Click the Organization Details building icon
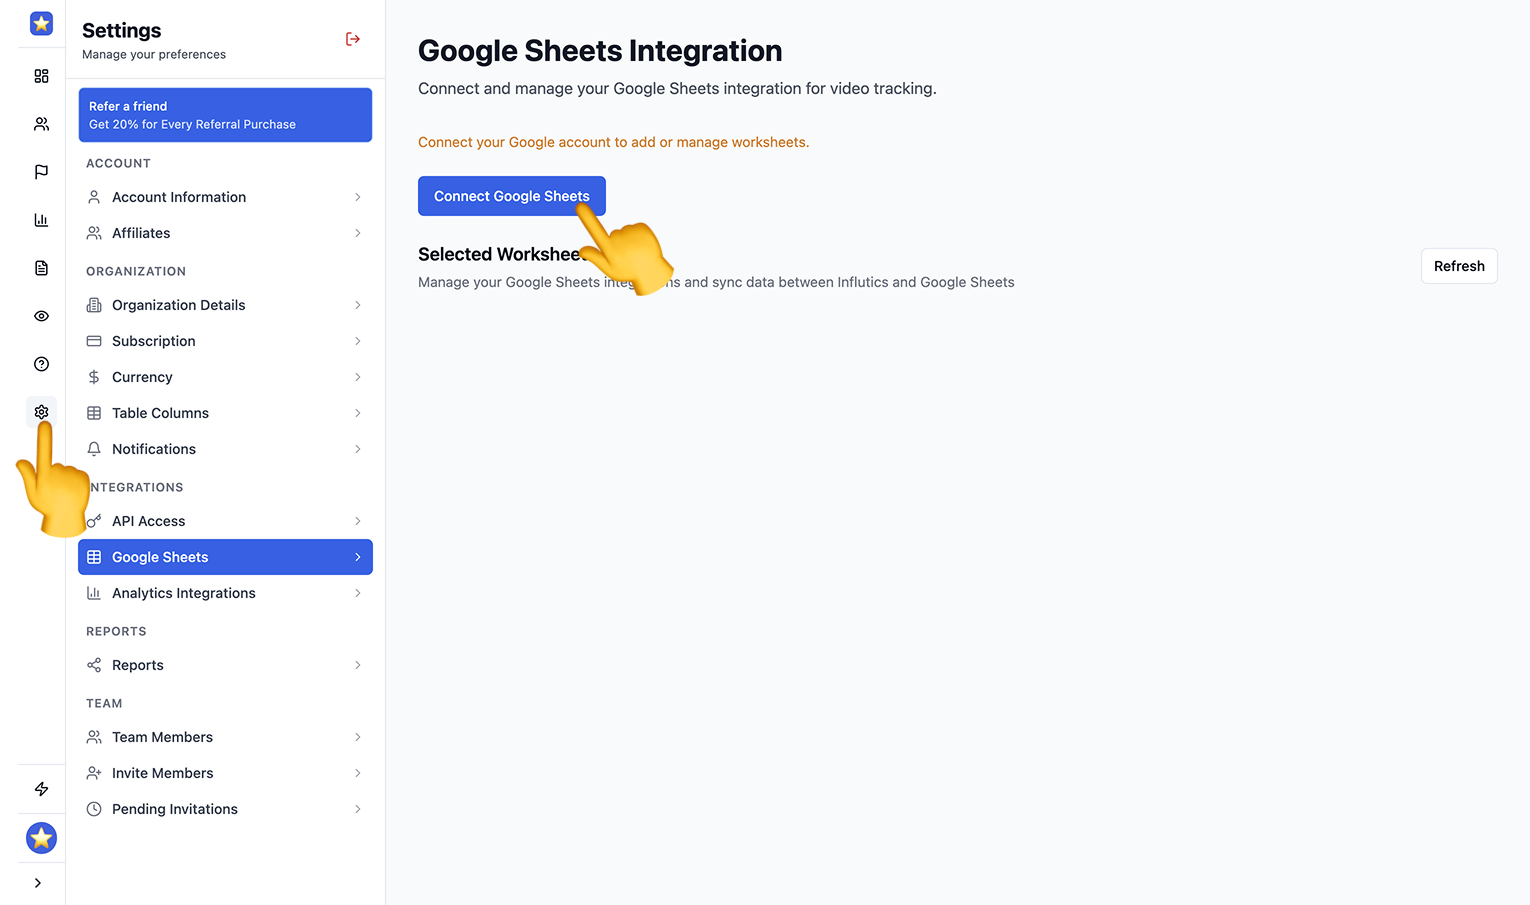Viewport: 1530px width, 905px height. click(94, 305)
